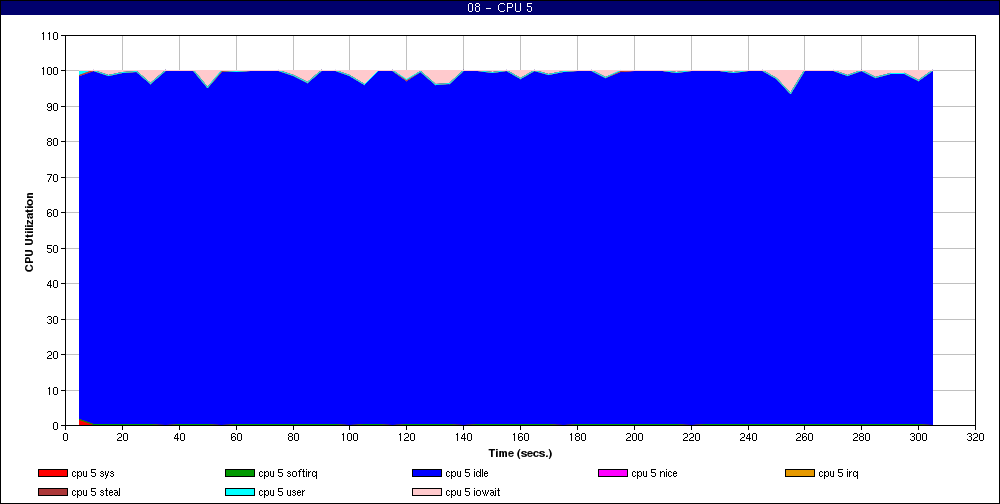Viewport: 1000px width, 504px height.
Task: Click the y-axis tick value 110
Action: 50,36
